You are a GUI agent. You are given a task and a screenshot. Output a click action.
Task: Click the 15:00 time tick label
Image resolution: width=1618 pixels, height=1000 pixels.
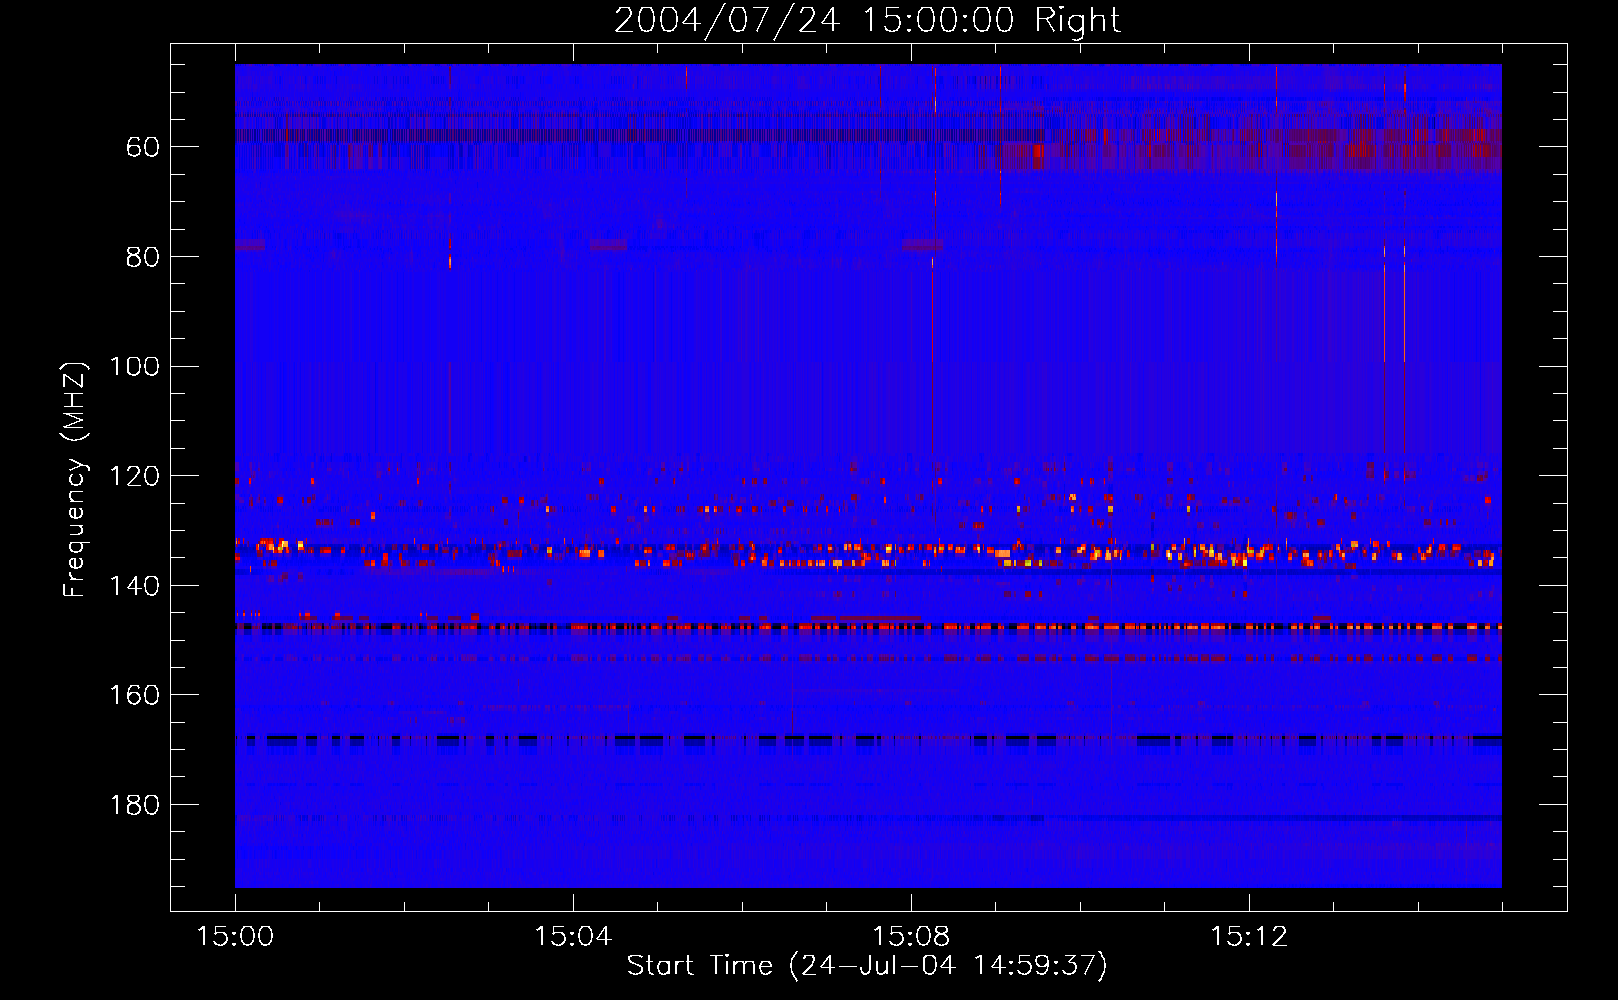click(235, 937)
